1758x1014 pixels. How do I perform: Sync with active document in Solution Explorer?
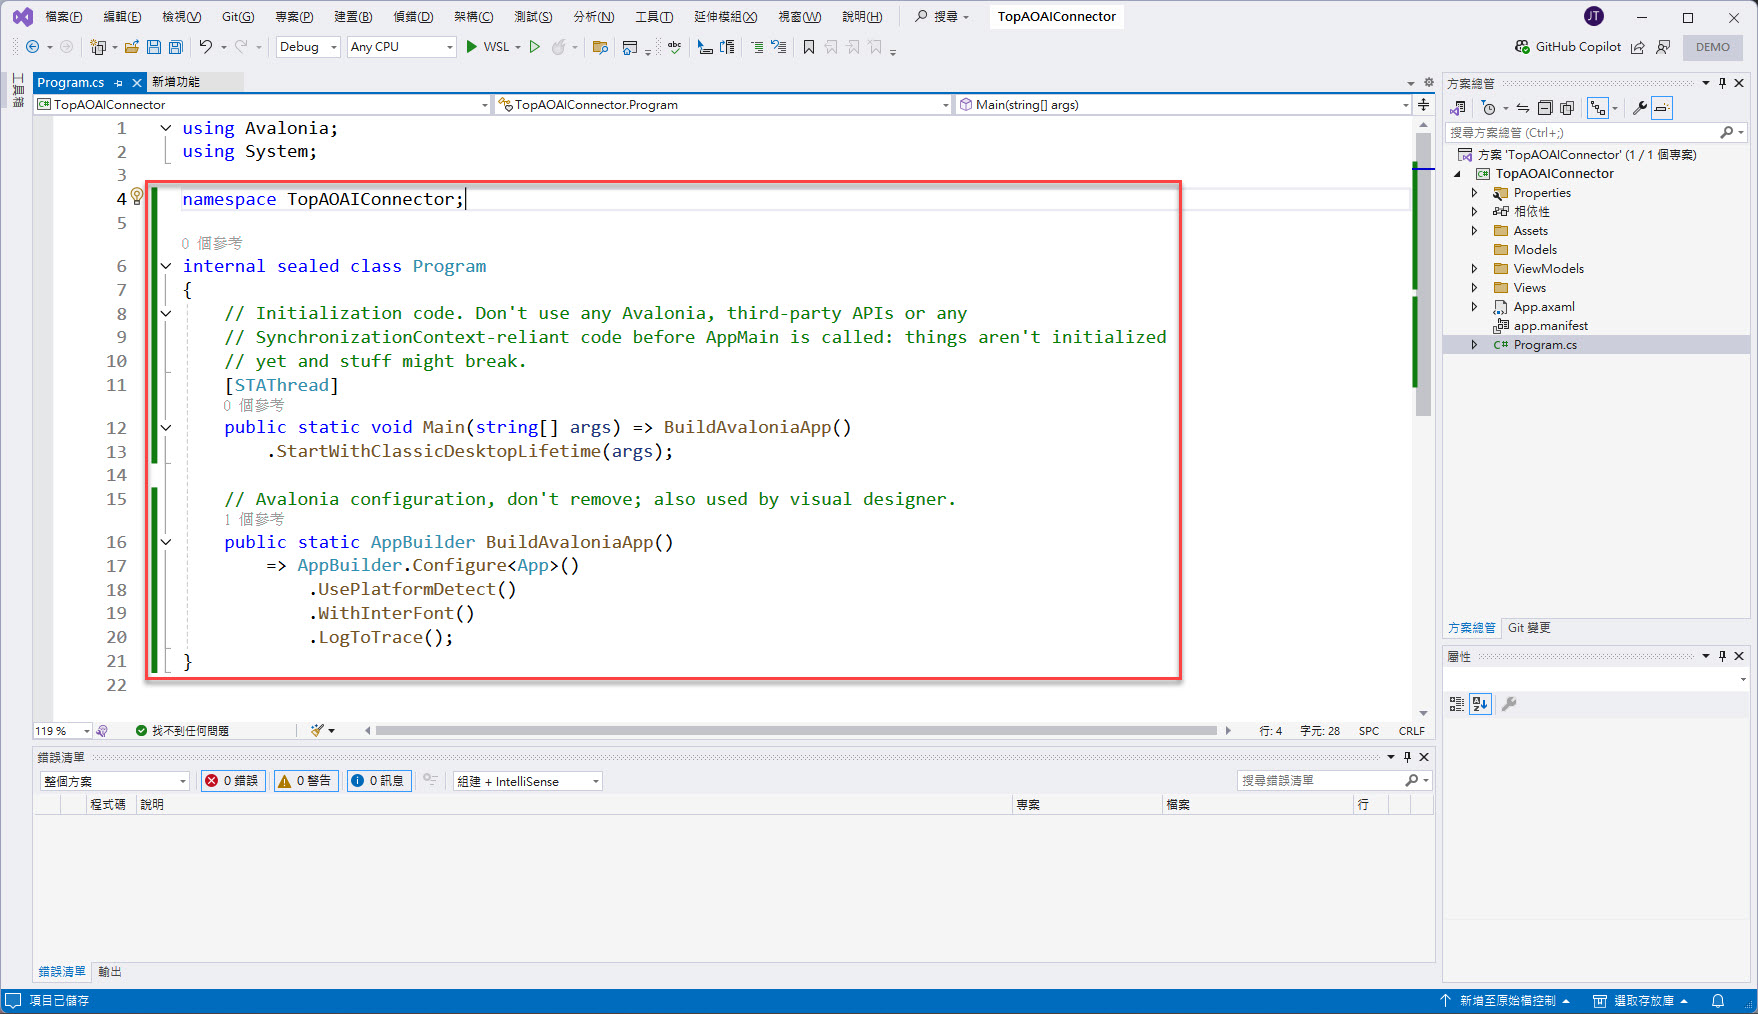[1522, 108]
